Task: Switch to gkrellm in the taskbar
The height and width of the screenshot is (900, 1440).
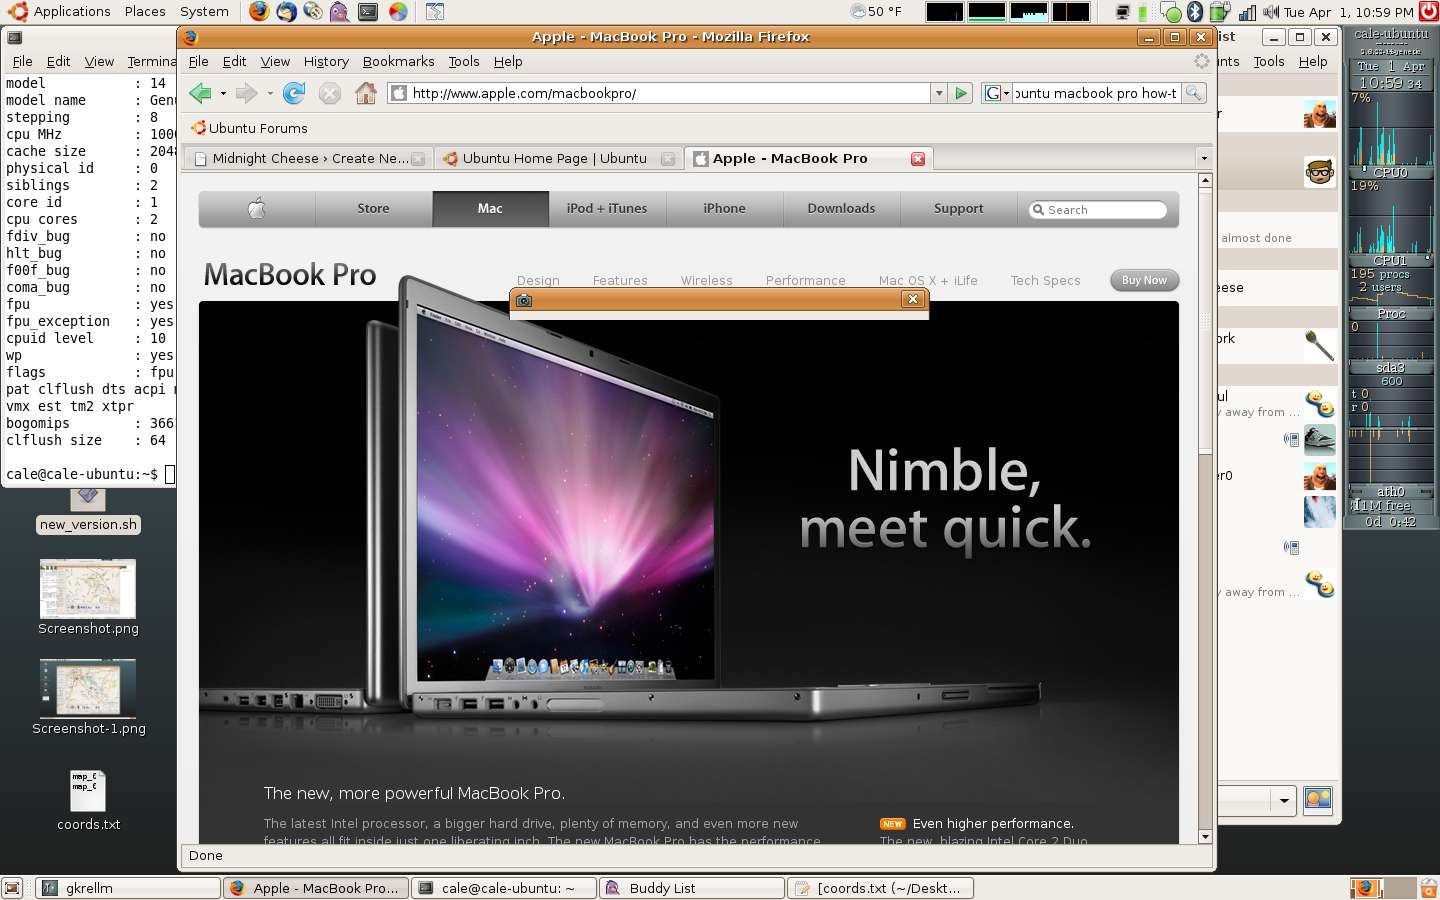Action: tap(128, 888)
